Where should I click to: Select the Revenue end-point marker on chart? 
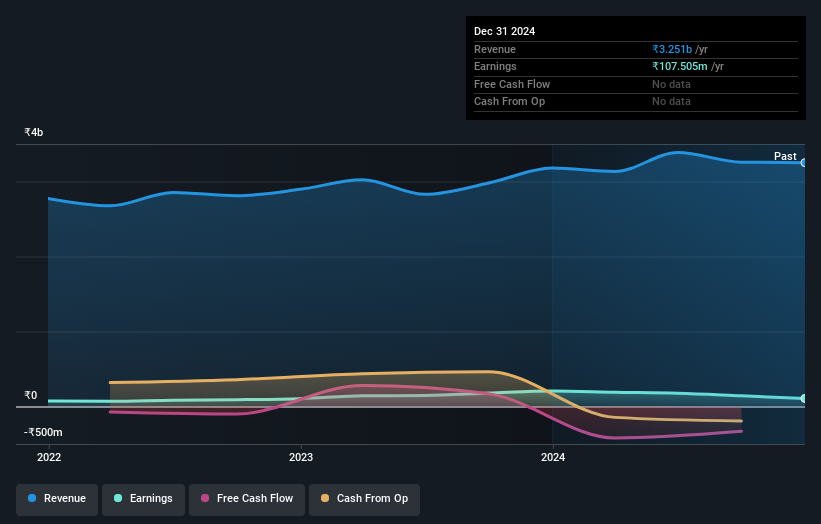pyautogui.click(x=803, y=163)
